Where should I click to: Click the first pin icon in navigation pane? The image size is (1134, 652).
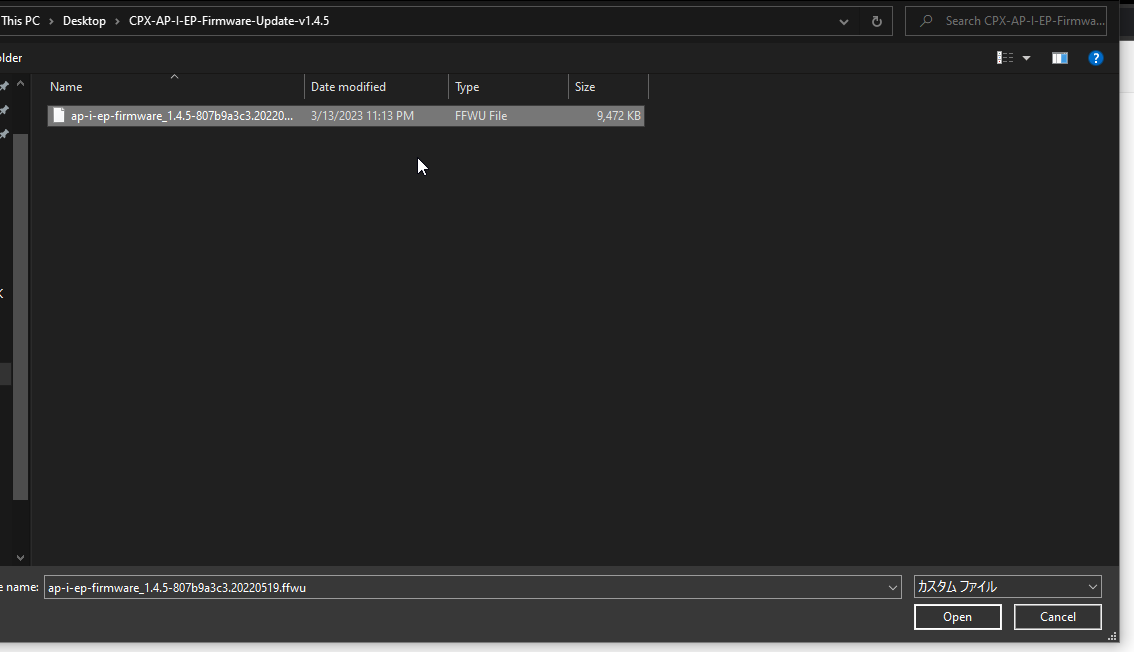click(x=4, y=86)
